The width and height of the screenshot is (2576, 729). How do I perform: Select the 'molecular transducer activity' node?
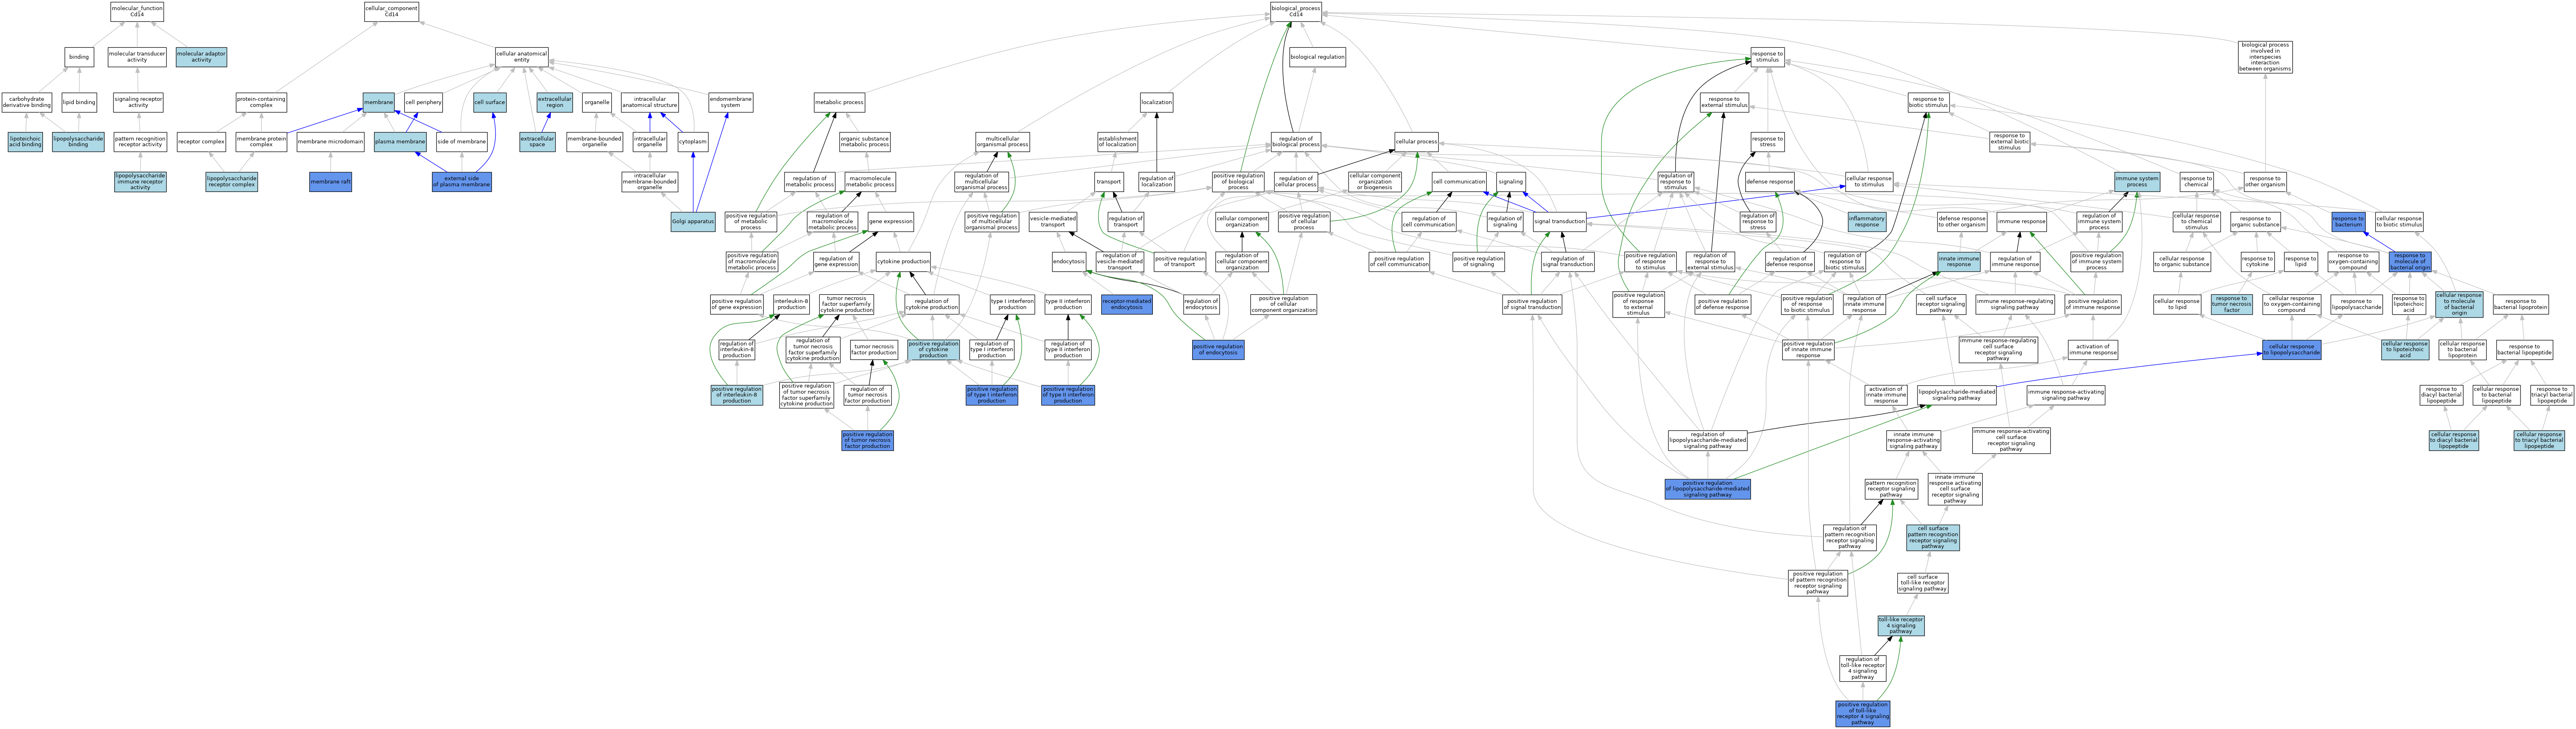(x=137, y=57)
